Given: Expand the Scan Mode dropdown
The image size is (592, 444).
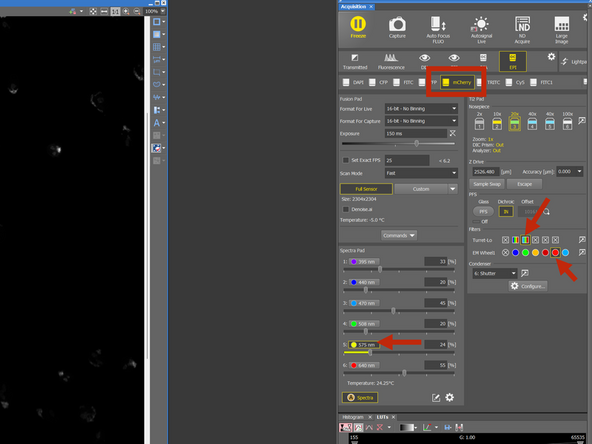Looking at the screenshot, I should point(421,173).
